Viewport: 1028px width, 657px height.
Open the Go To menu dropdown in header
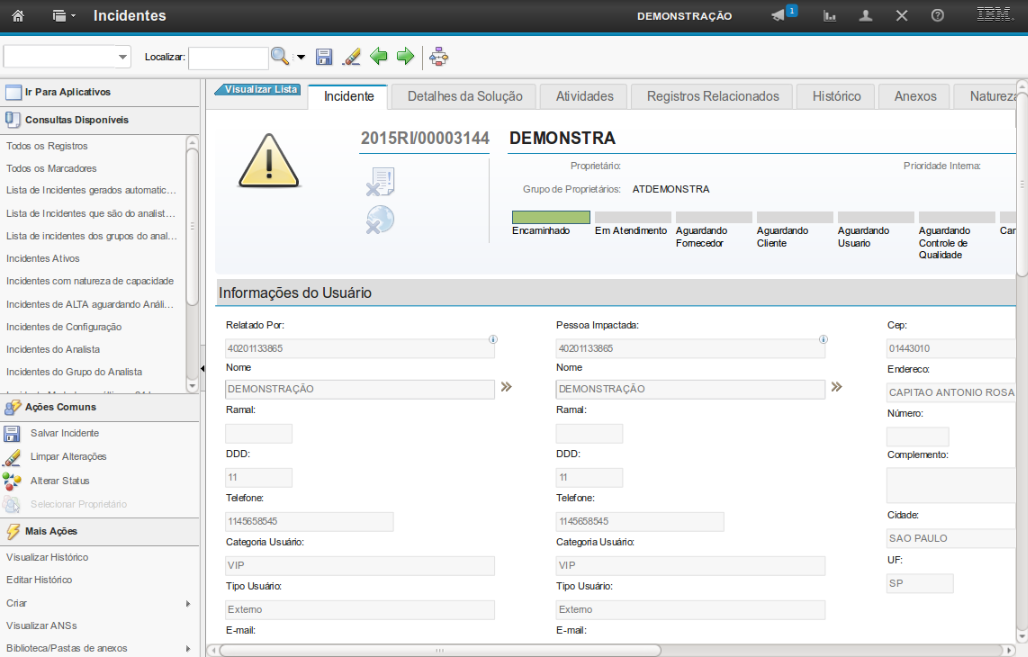pyautogui.click(x=64, y=16)
